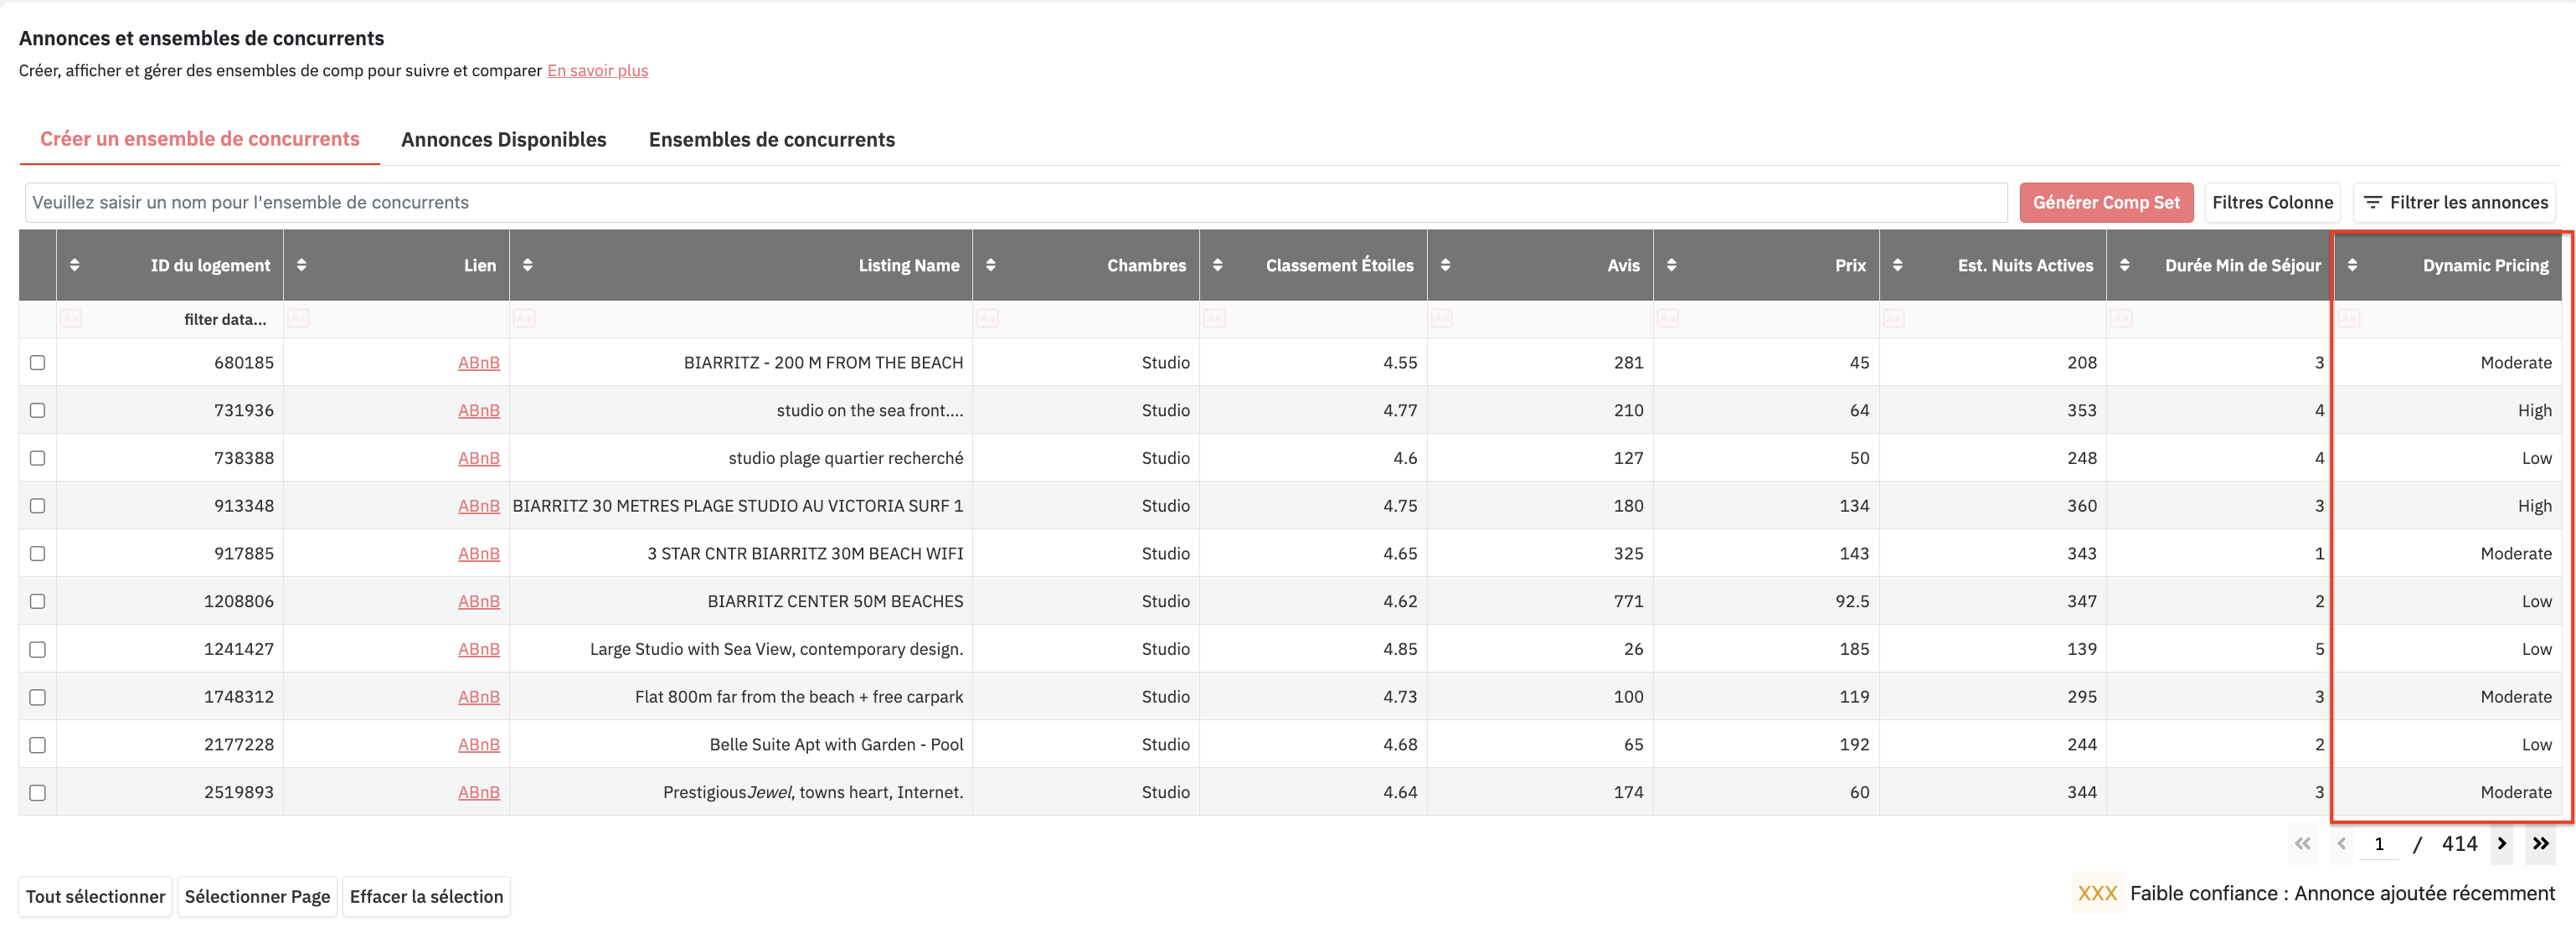Click Effacer la sélection button
2576x943 pixels.
point(427,897)
